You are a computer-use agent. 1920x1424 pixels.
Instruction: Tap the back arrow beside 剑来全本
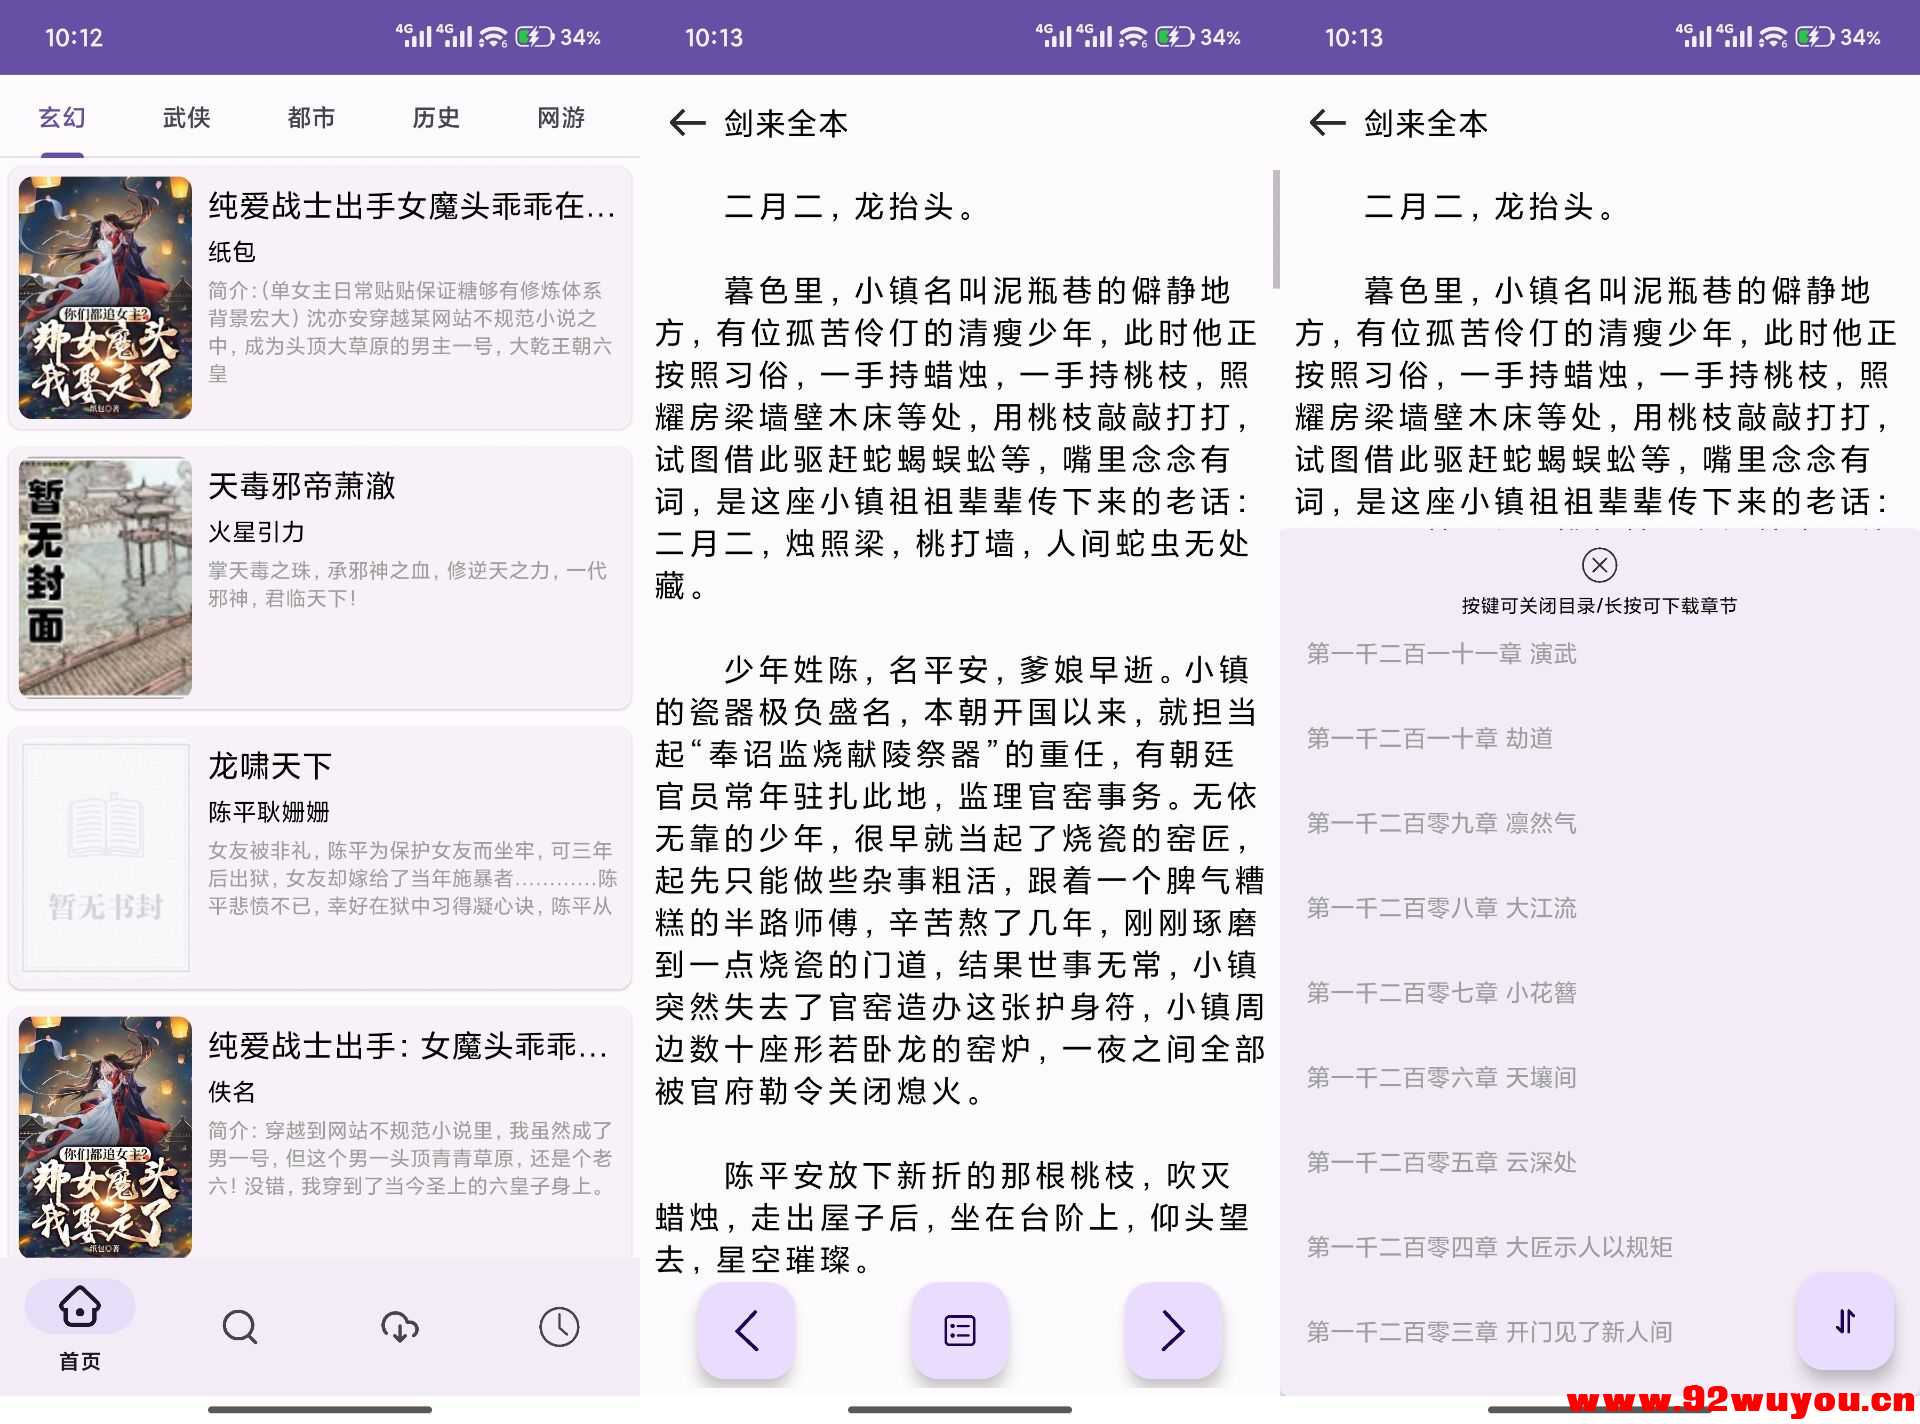click(x=686, y=122)
